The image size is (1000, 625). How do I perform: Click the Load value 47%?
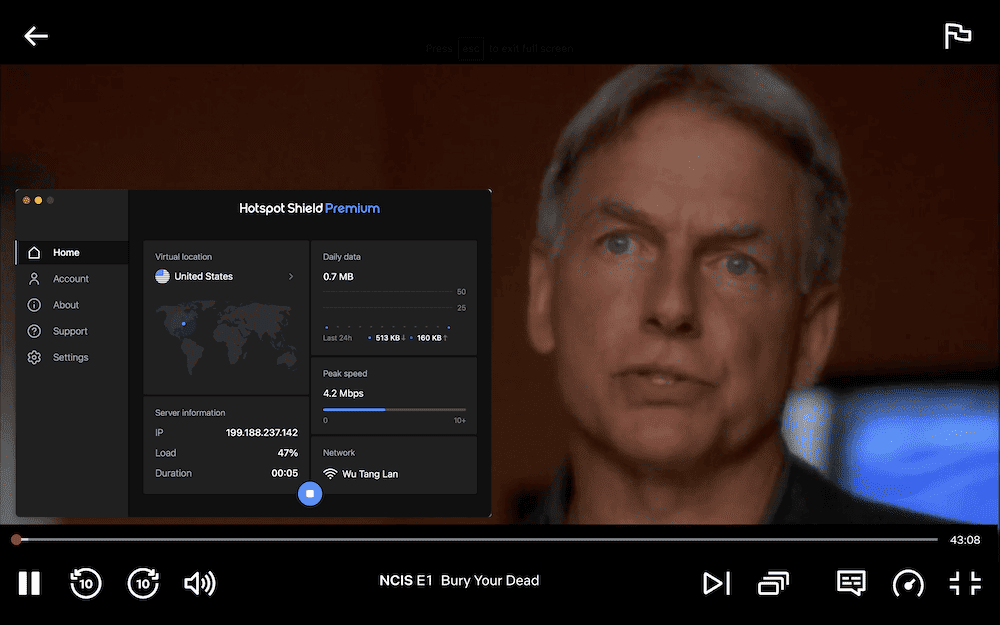[x=288, y=453]
